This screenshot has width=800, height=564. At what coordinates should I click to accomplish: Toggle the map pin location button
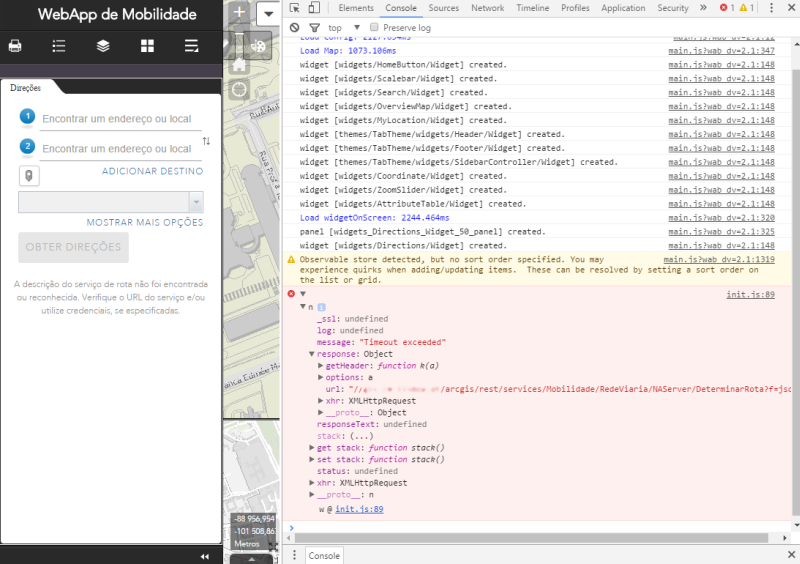coord(29,176)
